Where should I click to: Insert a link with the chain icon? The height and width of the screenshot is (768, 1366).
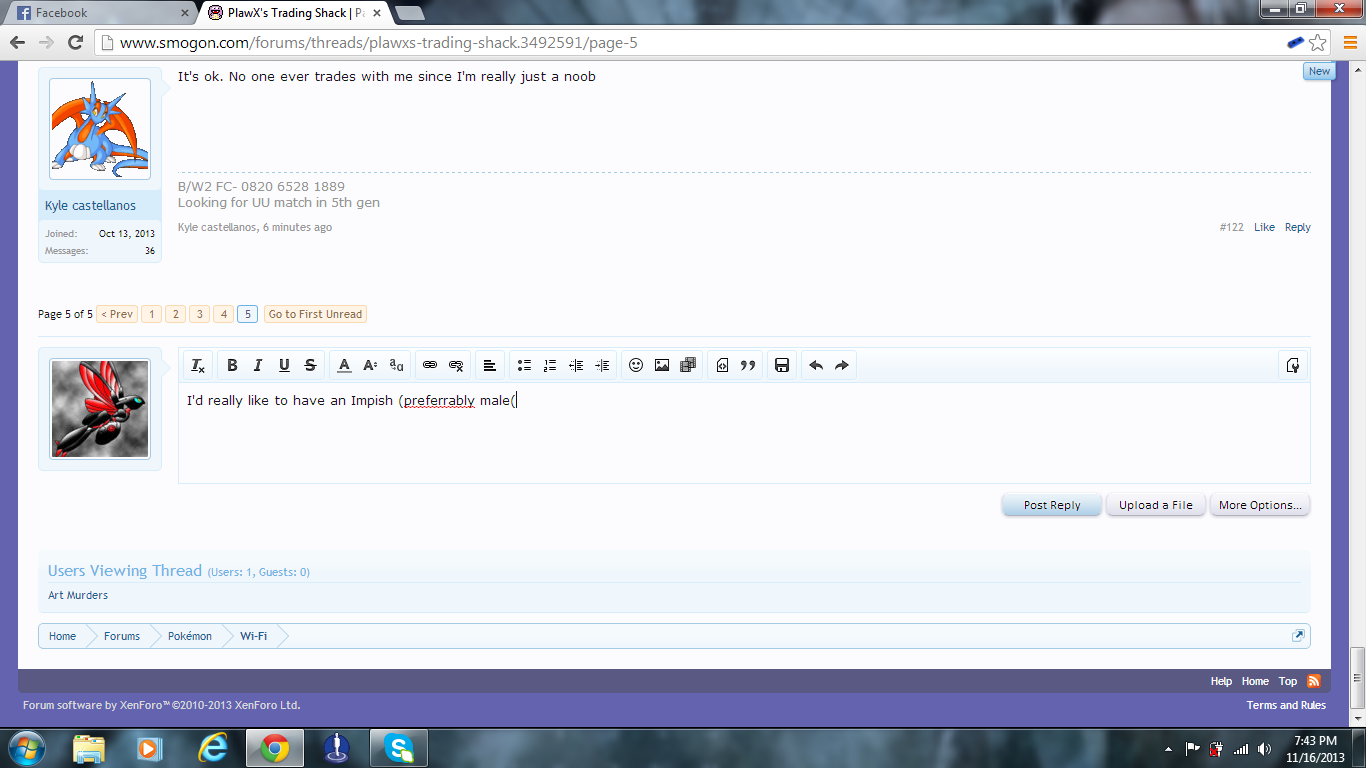430,366
